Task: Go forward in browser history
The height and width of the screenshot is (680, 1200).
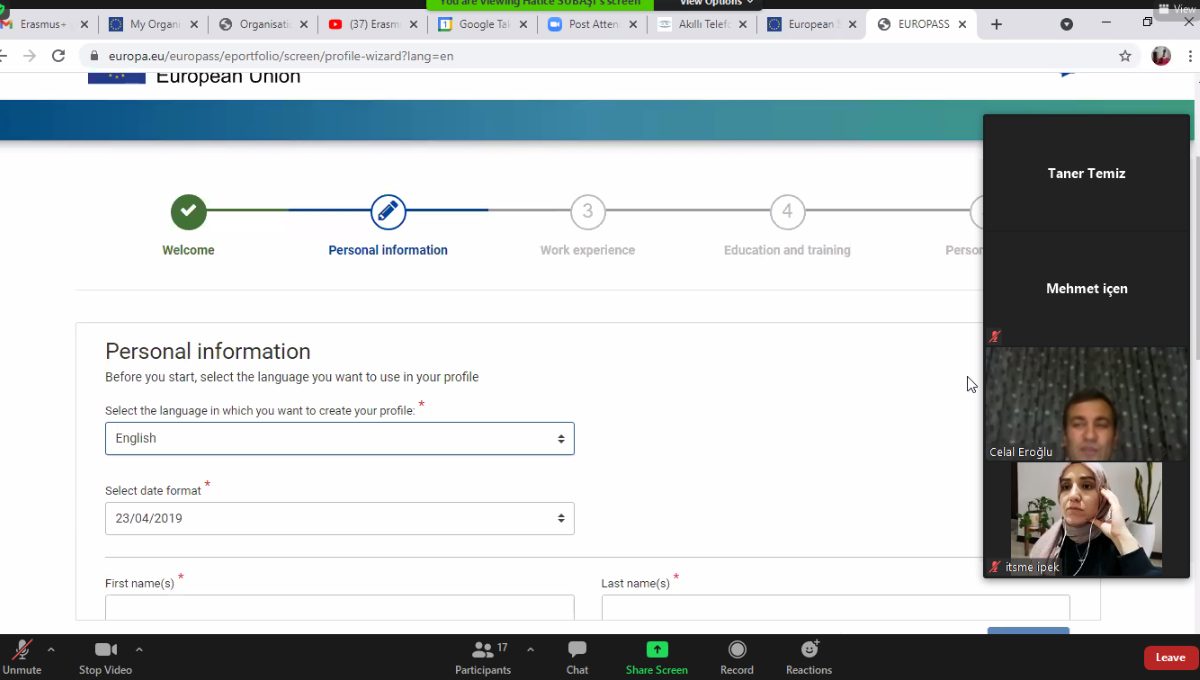Action: [x=28, y=56]
